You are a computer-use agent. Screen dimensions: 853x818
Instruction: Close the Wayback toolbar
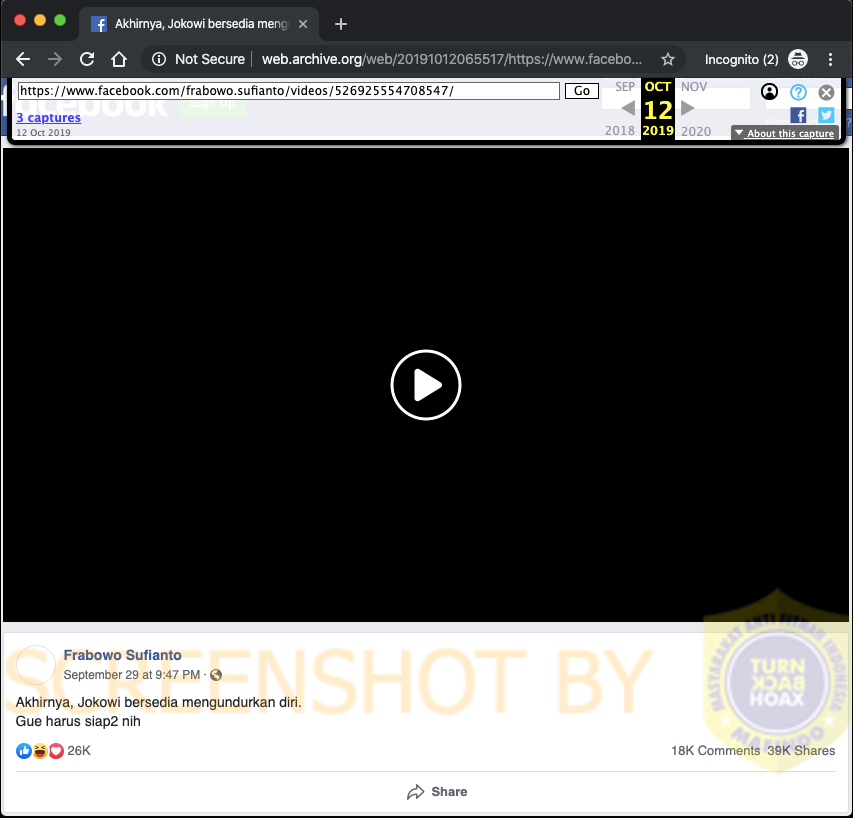826,92
